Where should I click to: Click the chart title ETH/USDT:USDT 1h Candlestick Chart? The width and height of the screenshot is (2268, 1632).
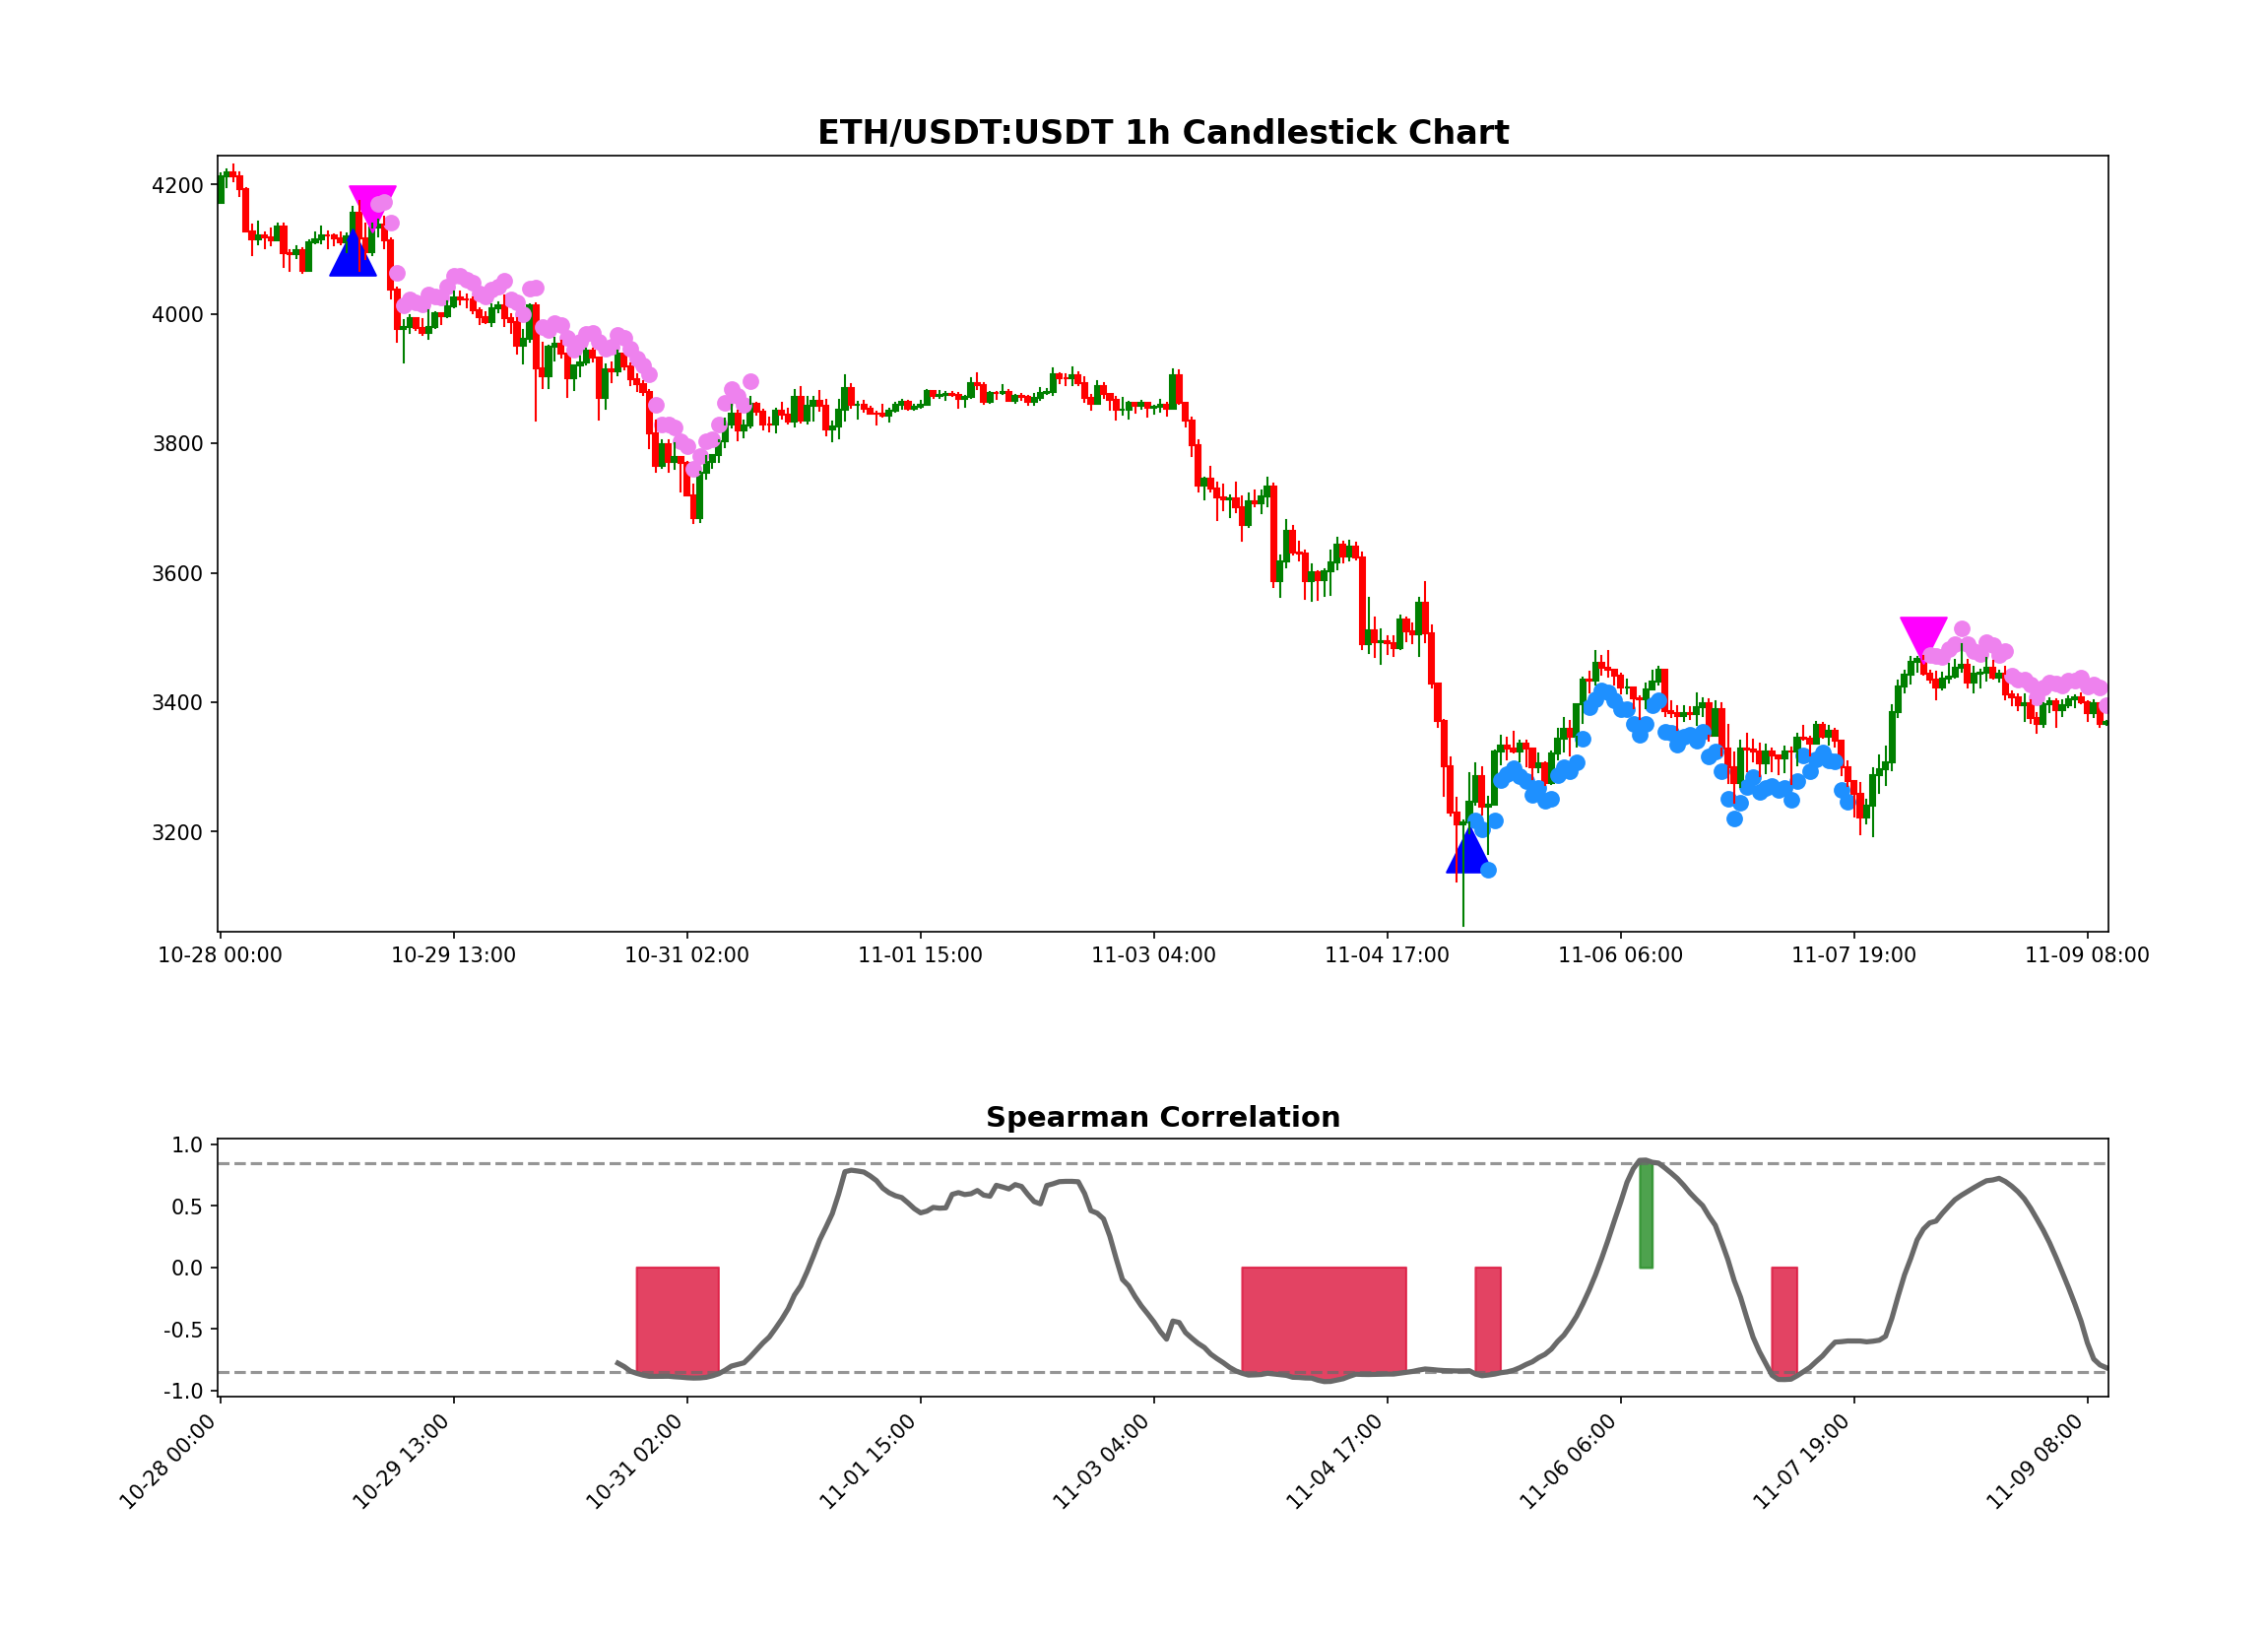[x=1162, y=133]
